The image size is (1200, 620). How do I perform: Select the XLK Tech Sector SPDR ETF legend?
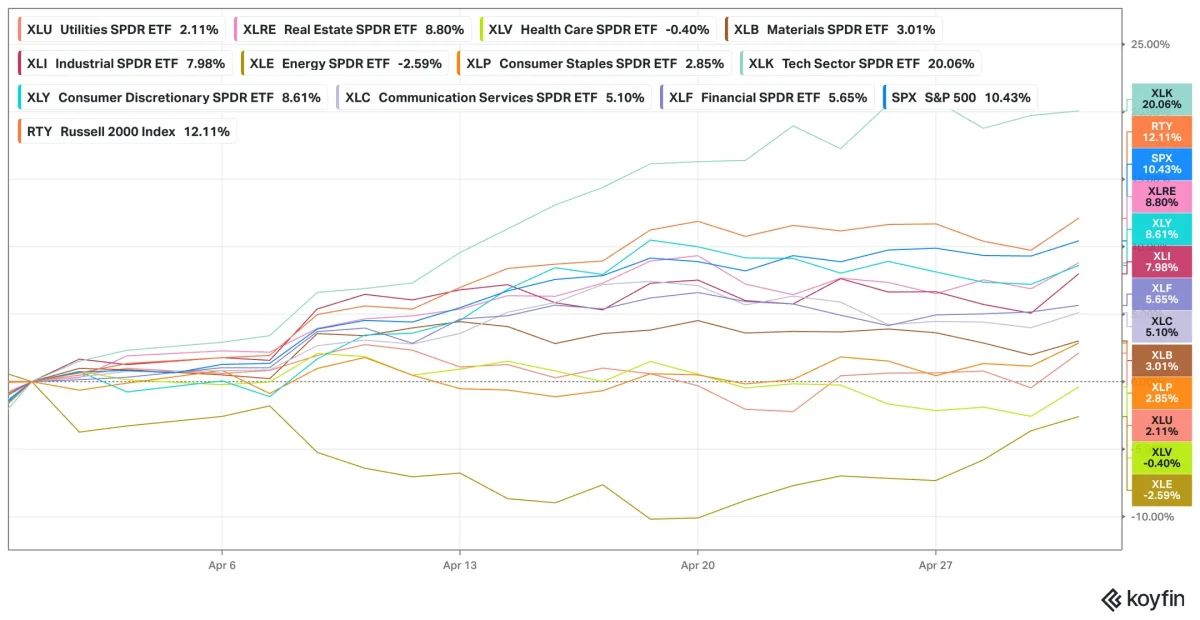(861, 63)
